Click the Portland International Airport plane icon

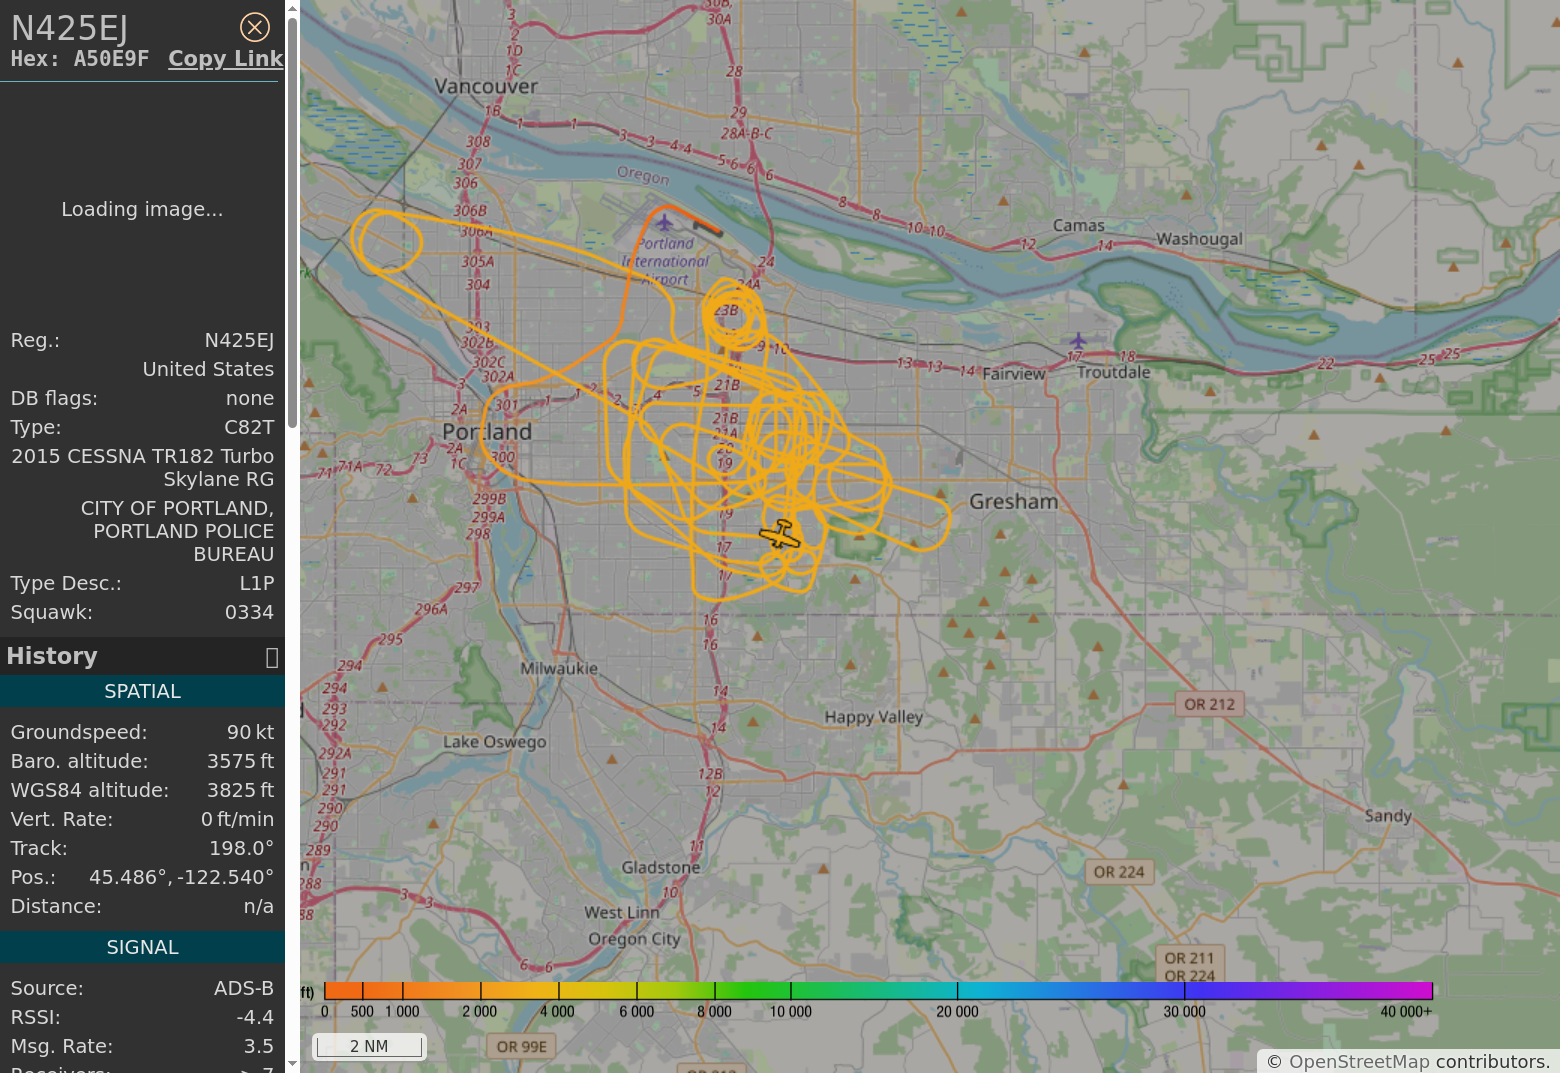(664, 222)
